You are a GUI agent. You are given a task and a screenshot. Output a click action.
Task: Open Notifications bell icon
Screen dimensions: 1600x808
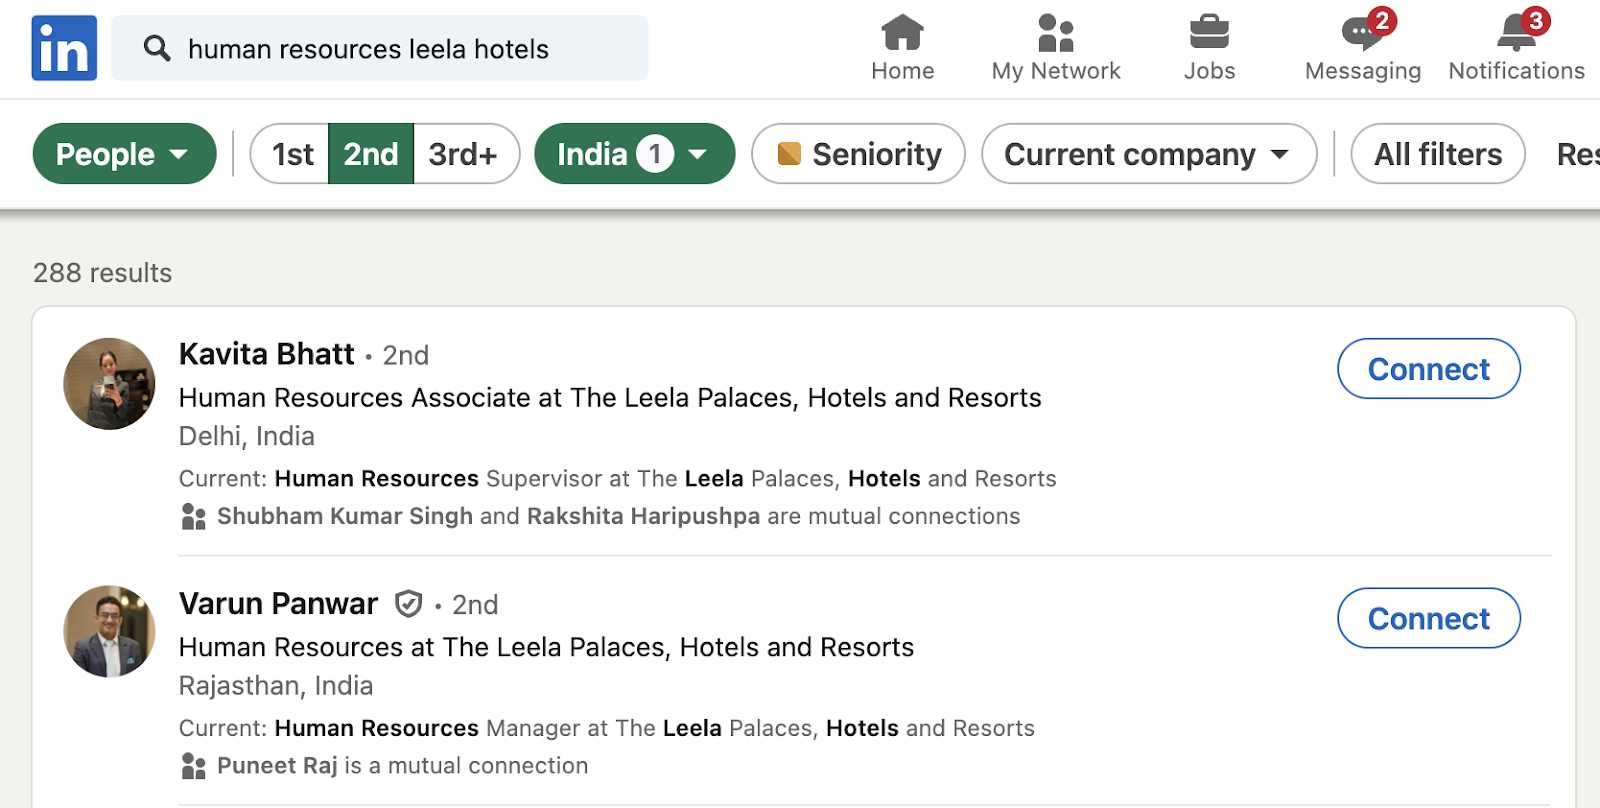coord(1516,33)
